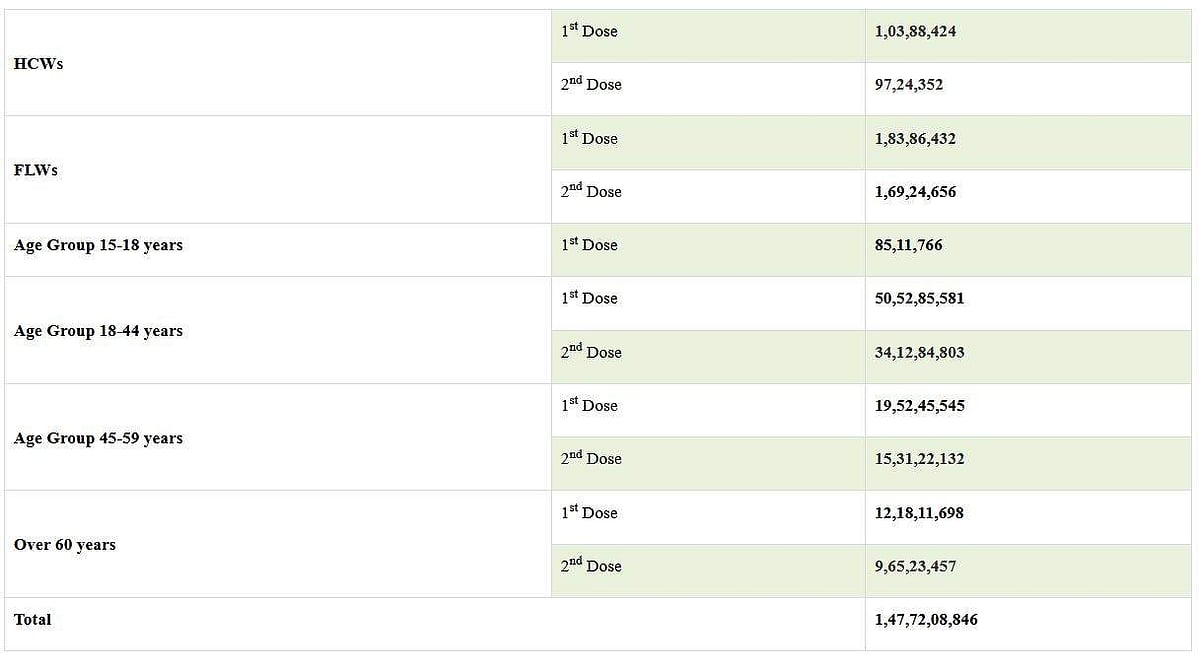Select the 9,65,23,457 value cell
The width and height of the screenshot is (1200, 668).
click(915, 566)
